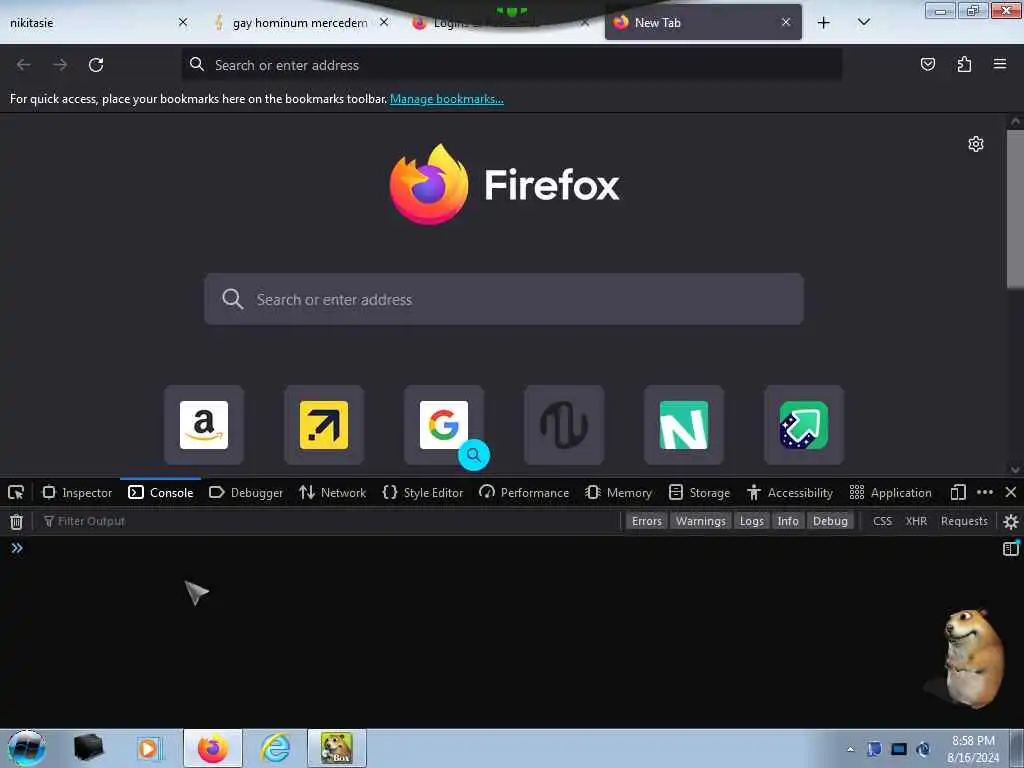Toggle responsive design mode icon
The width and height of the screenshot is (1024, 768).
coord(958,492)
